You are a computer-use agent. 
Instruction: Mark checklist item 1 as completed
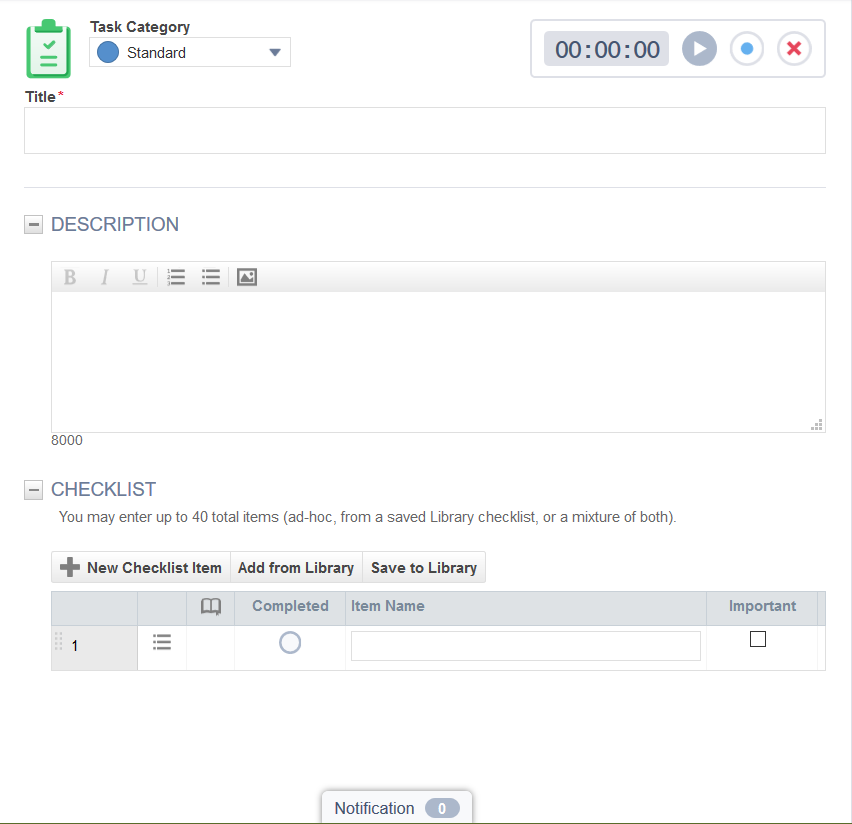point(290,643)
